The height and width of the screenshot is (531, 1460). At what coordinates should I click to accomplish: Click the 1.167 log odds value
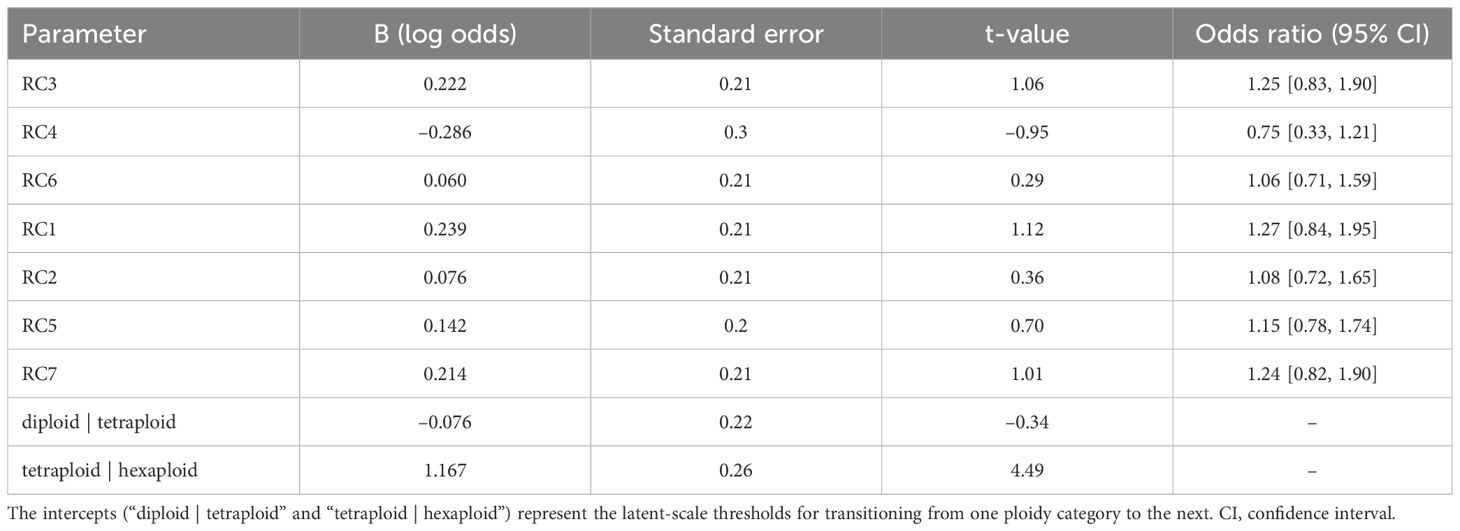point(444,470)
